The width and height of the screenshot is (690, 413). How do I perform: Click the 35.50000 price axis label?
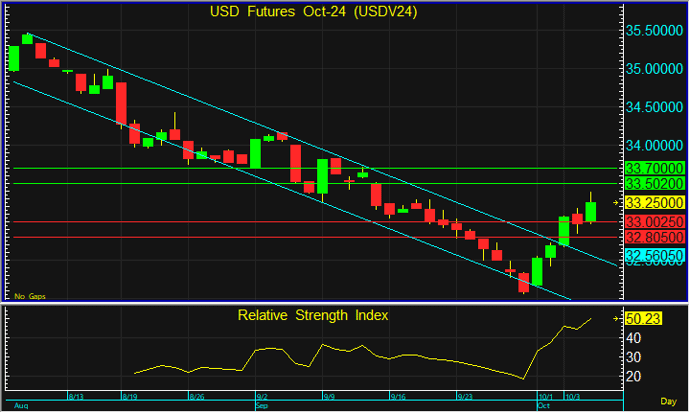[654, 31]
